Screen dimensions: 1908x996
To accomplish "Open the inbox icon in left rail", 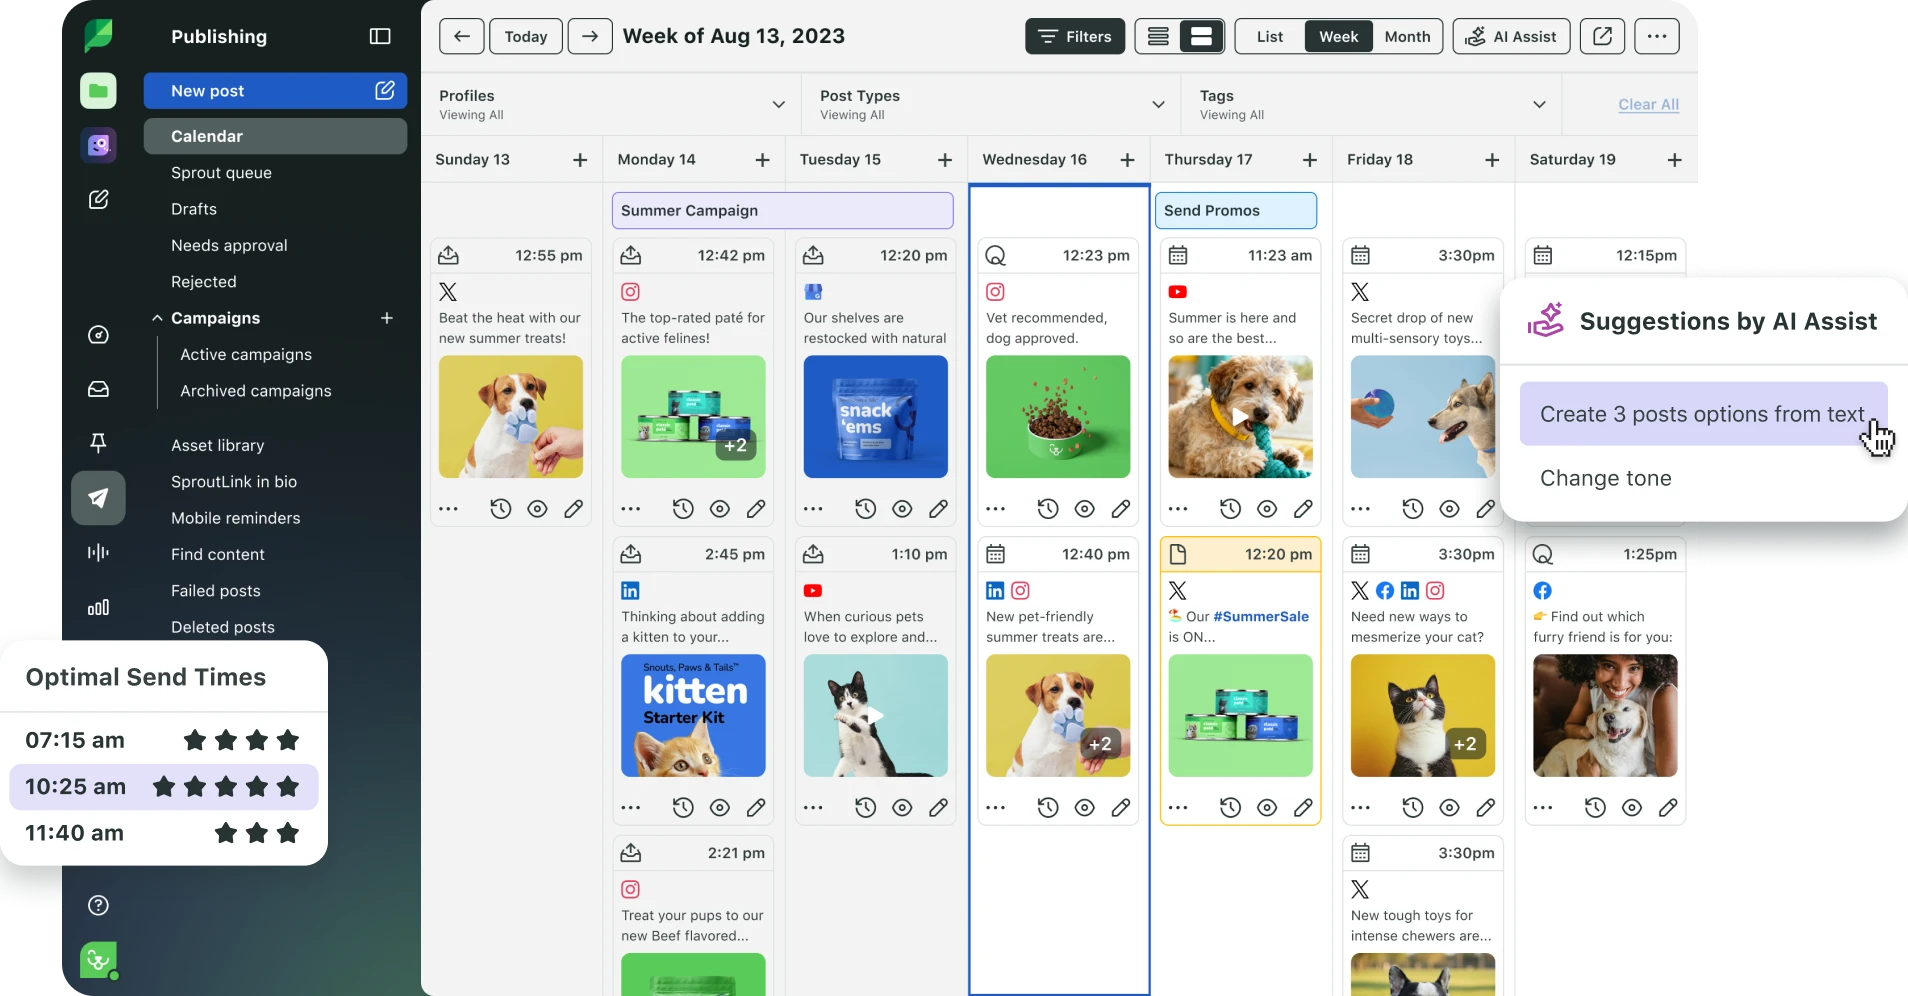I will [98, 389].
